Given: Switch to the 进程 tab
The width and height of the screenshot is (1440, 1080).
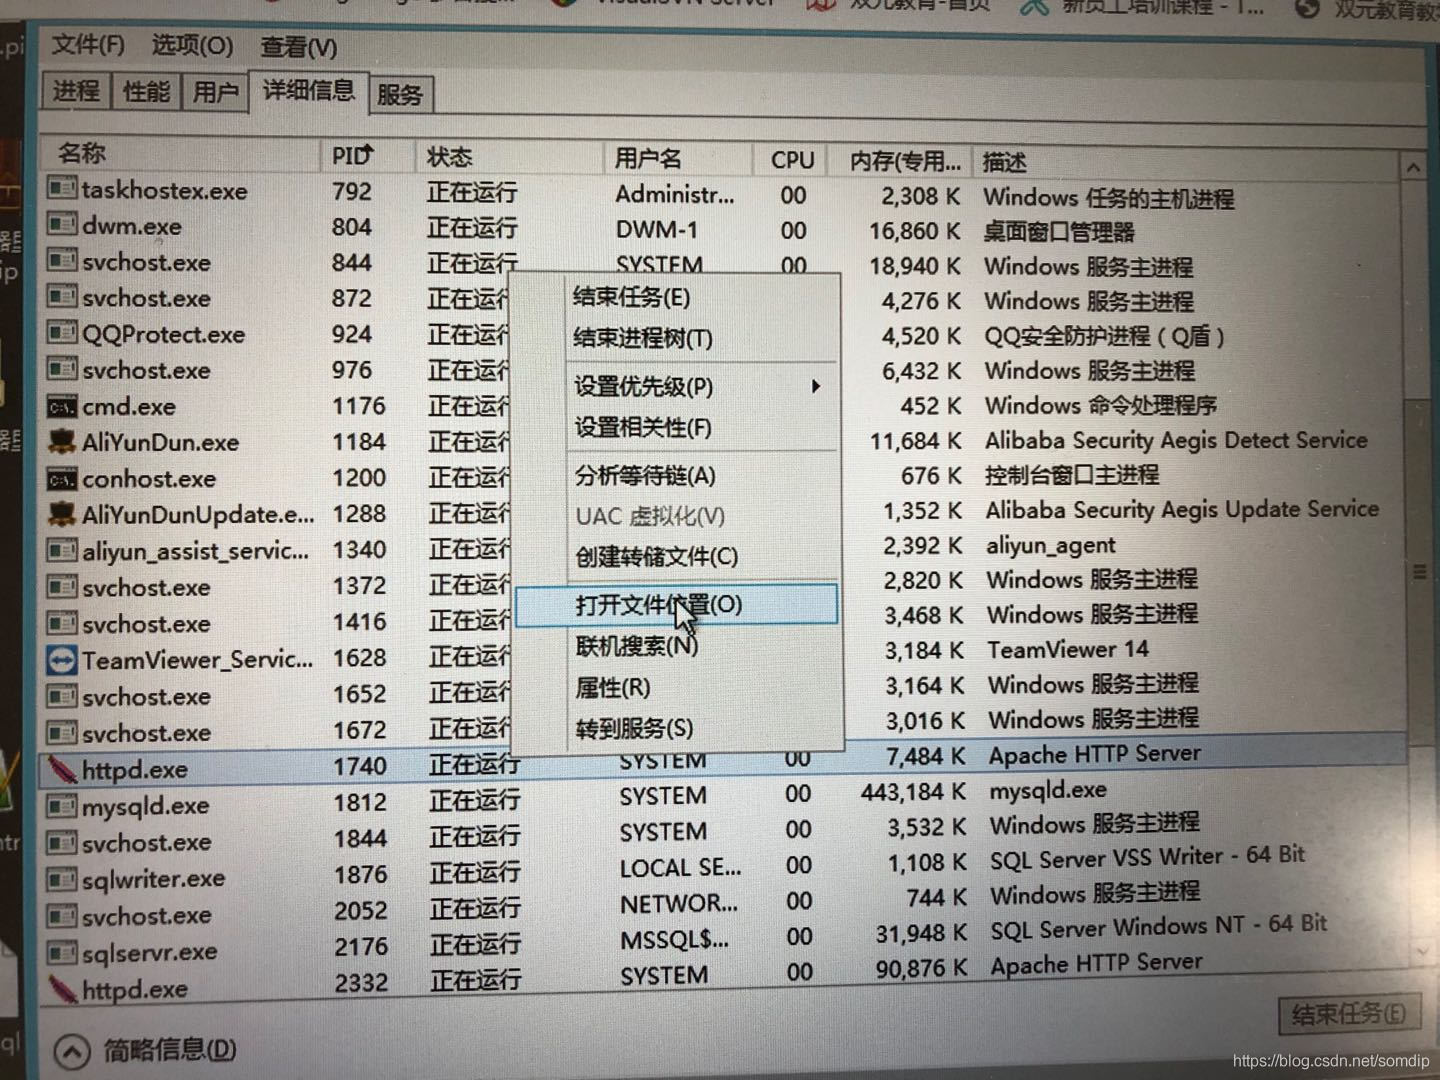Looking at the screenshot, I should click(x=77, y=91).
